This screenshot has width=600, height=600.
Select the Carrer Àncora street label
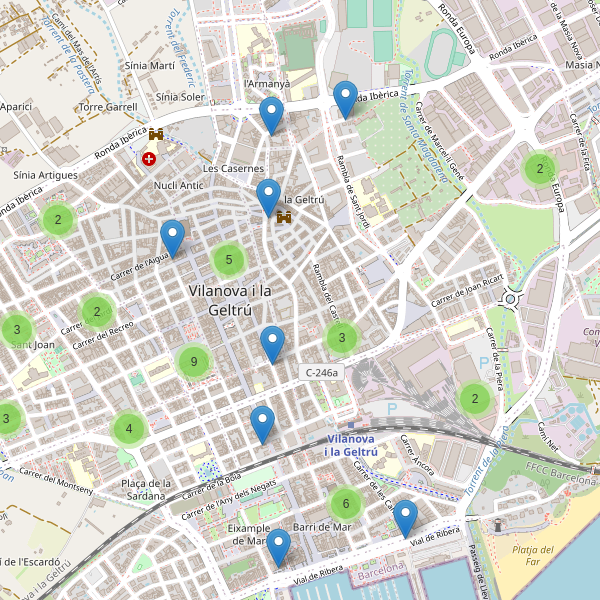click(417, 455)
